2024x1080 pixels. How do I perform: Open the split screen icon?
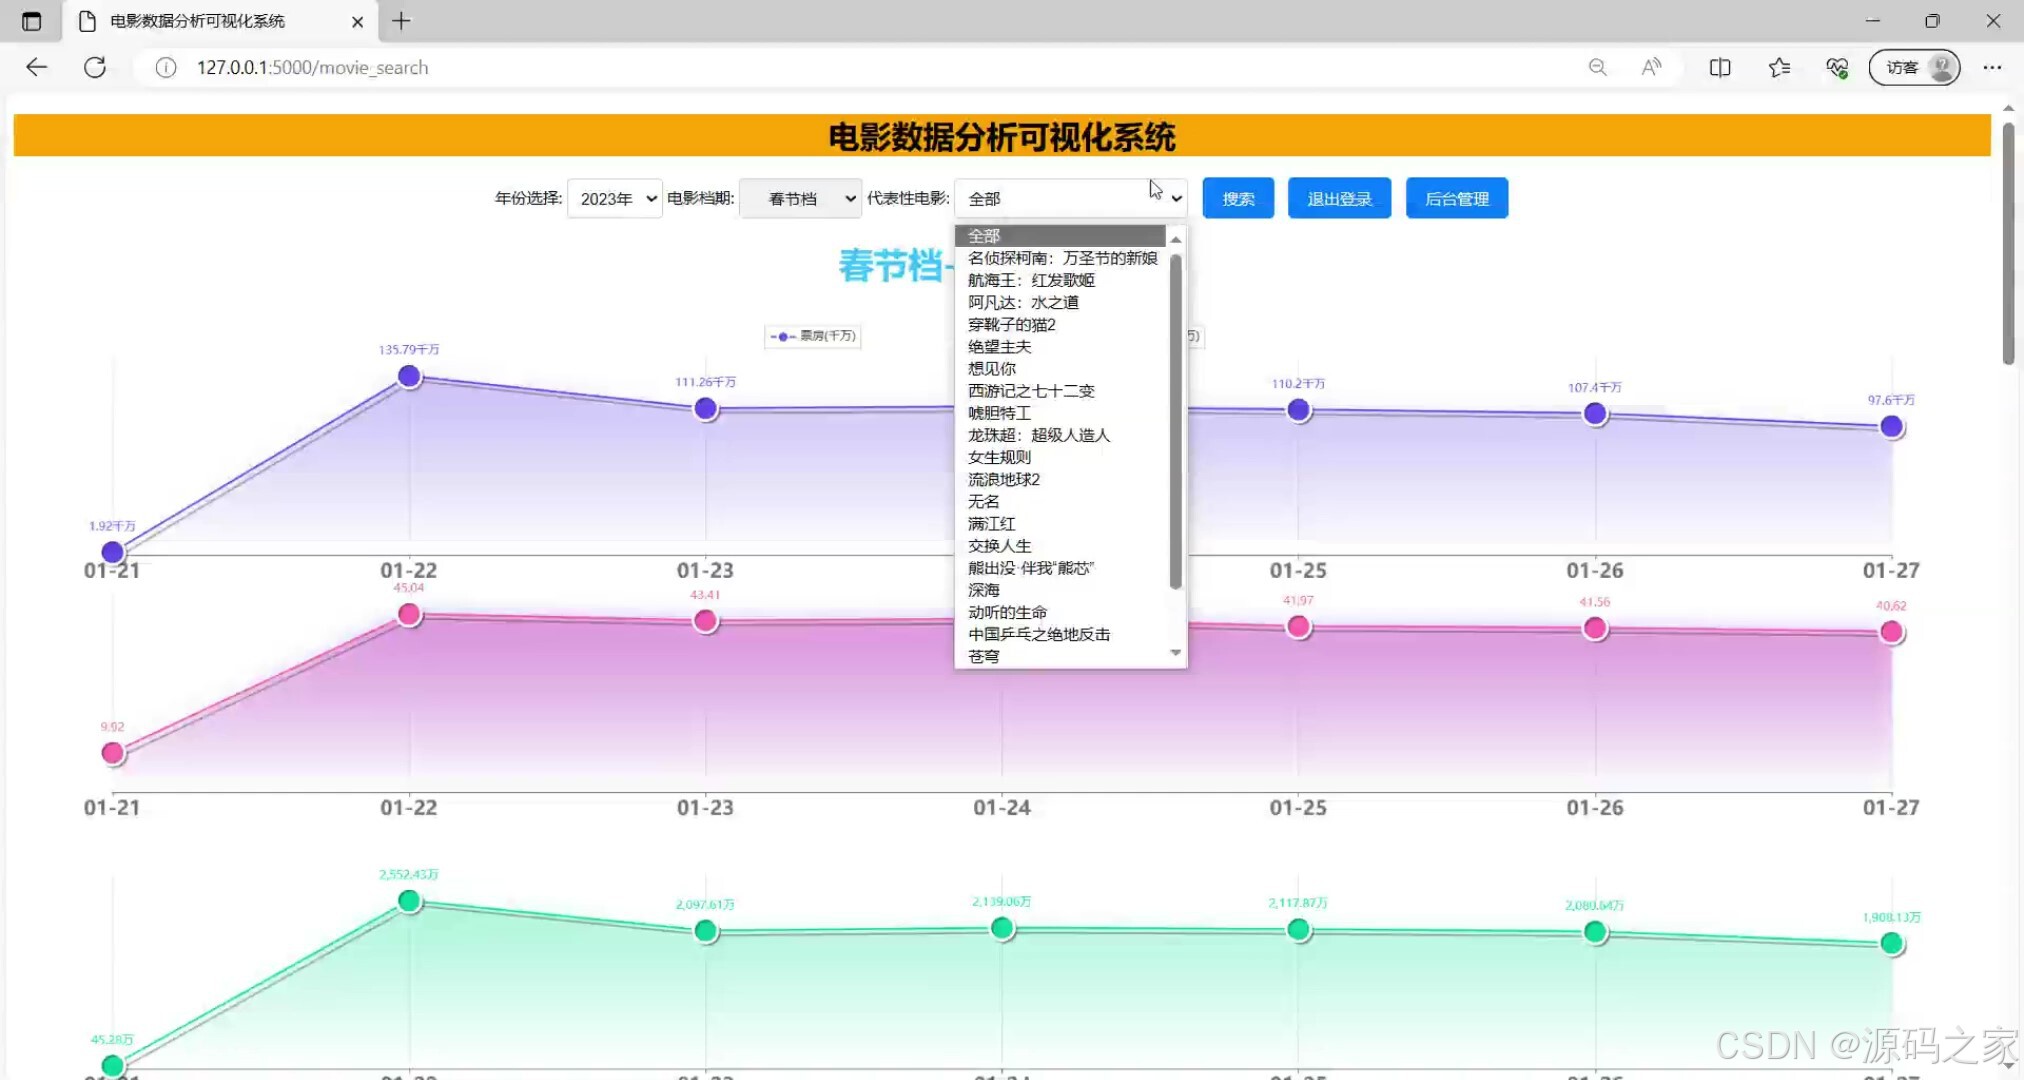[x=1719, y=67]
